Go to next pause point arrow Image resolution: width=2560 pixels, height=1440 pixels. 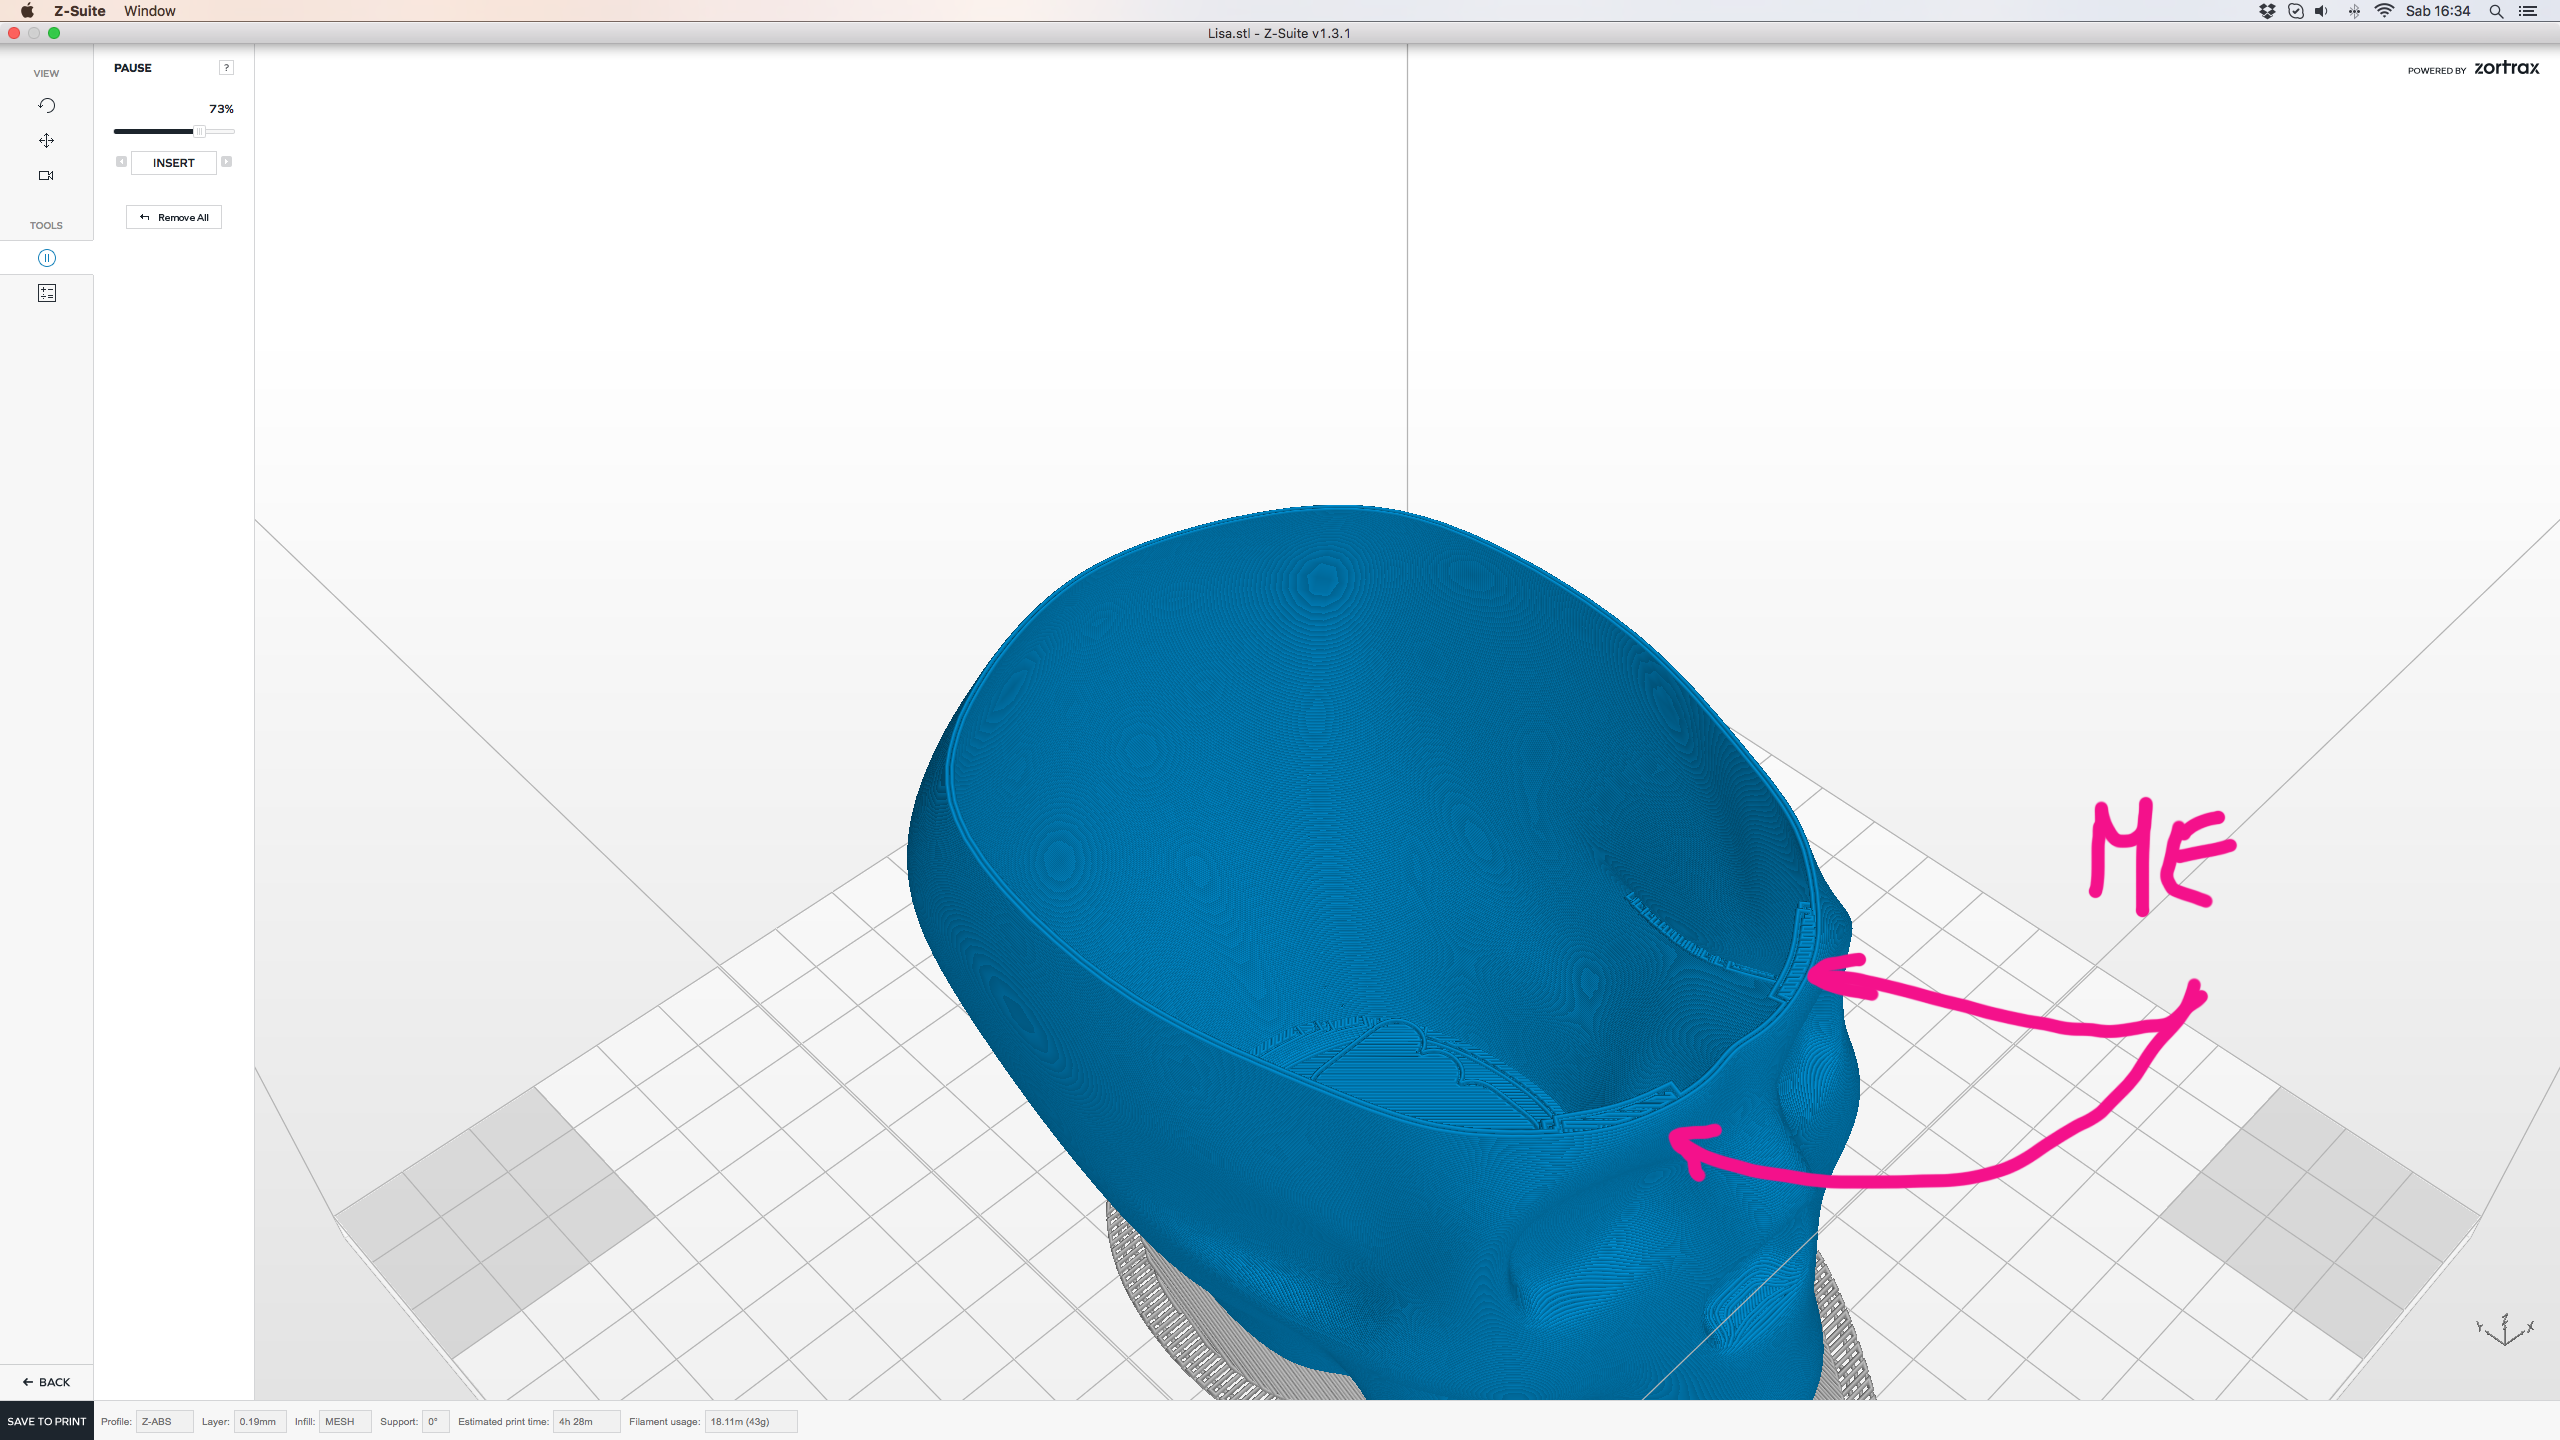(x=227, y=162)
